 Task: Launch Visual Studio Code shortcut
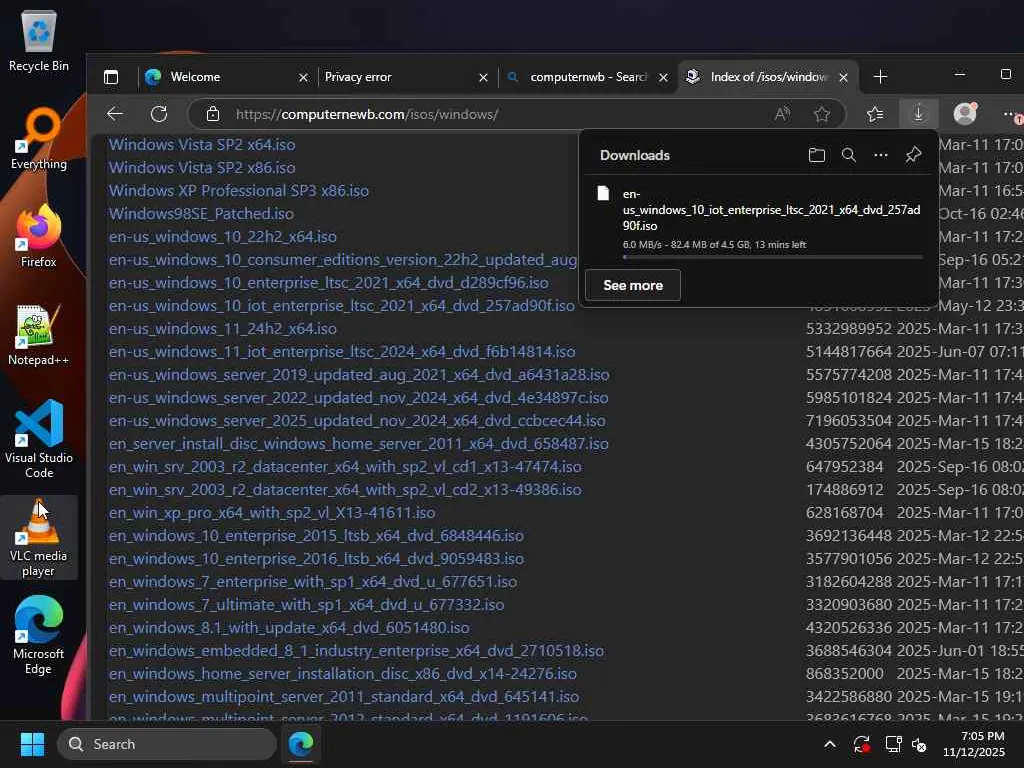pos(39,439)
